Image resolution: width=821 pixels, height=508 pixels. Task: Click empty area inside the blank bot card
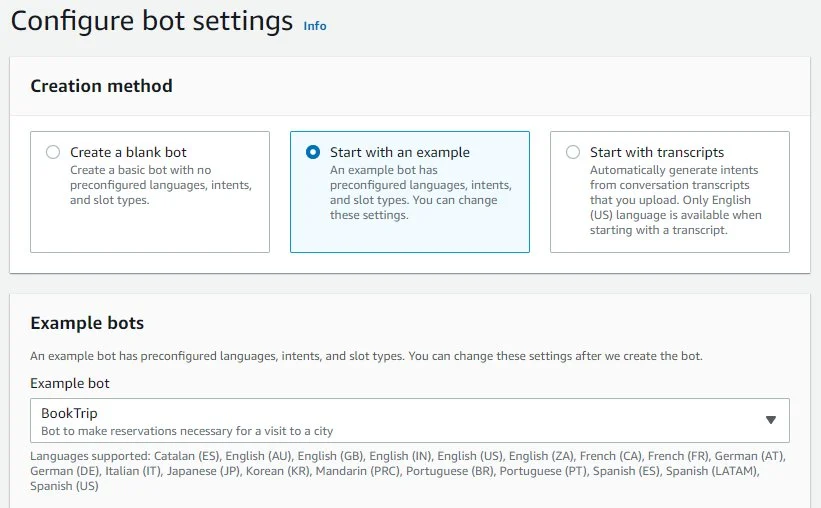150,230
